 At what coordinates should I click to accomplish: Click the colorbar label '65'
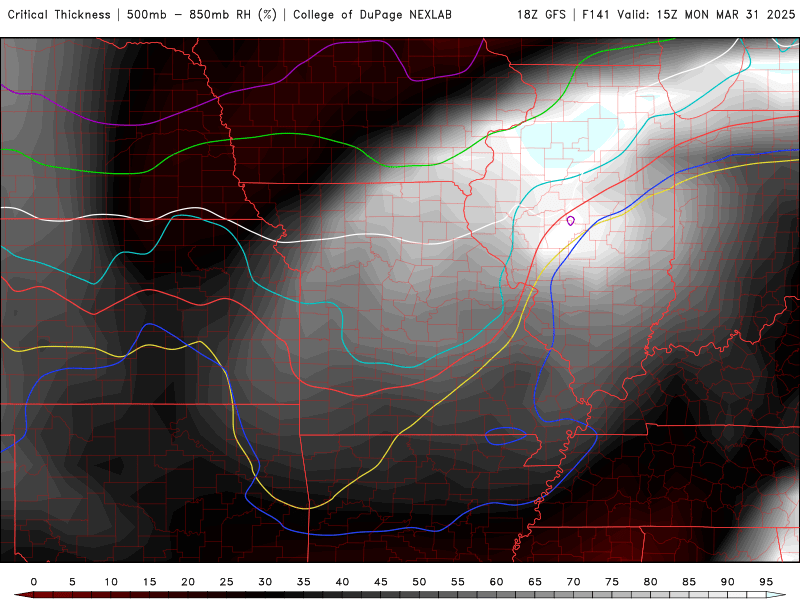[x=535, y=582]
